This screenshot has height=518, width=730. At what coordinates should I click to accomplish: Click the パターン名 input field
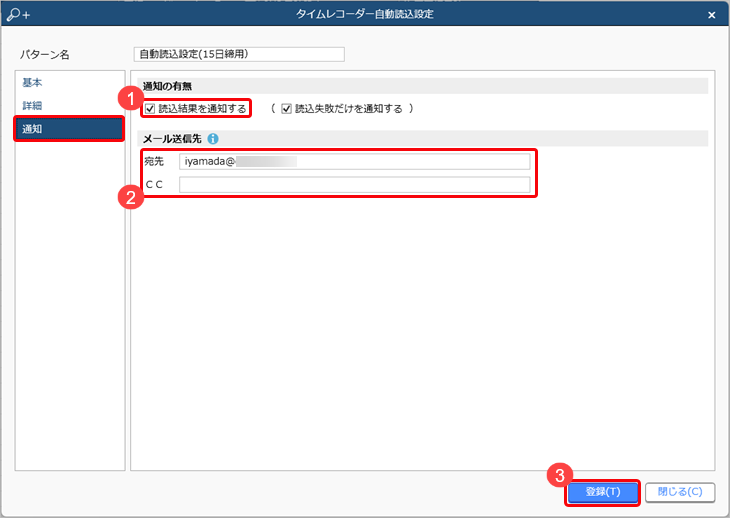click(x=239, y=54)
